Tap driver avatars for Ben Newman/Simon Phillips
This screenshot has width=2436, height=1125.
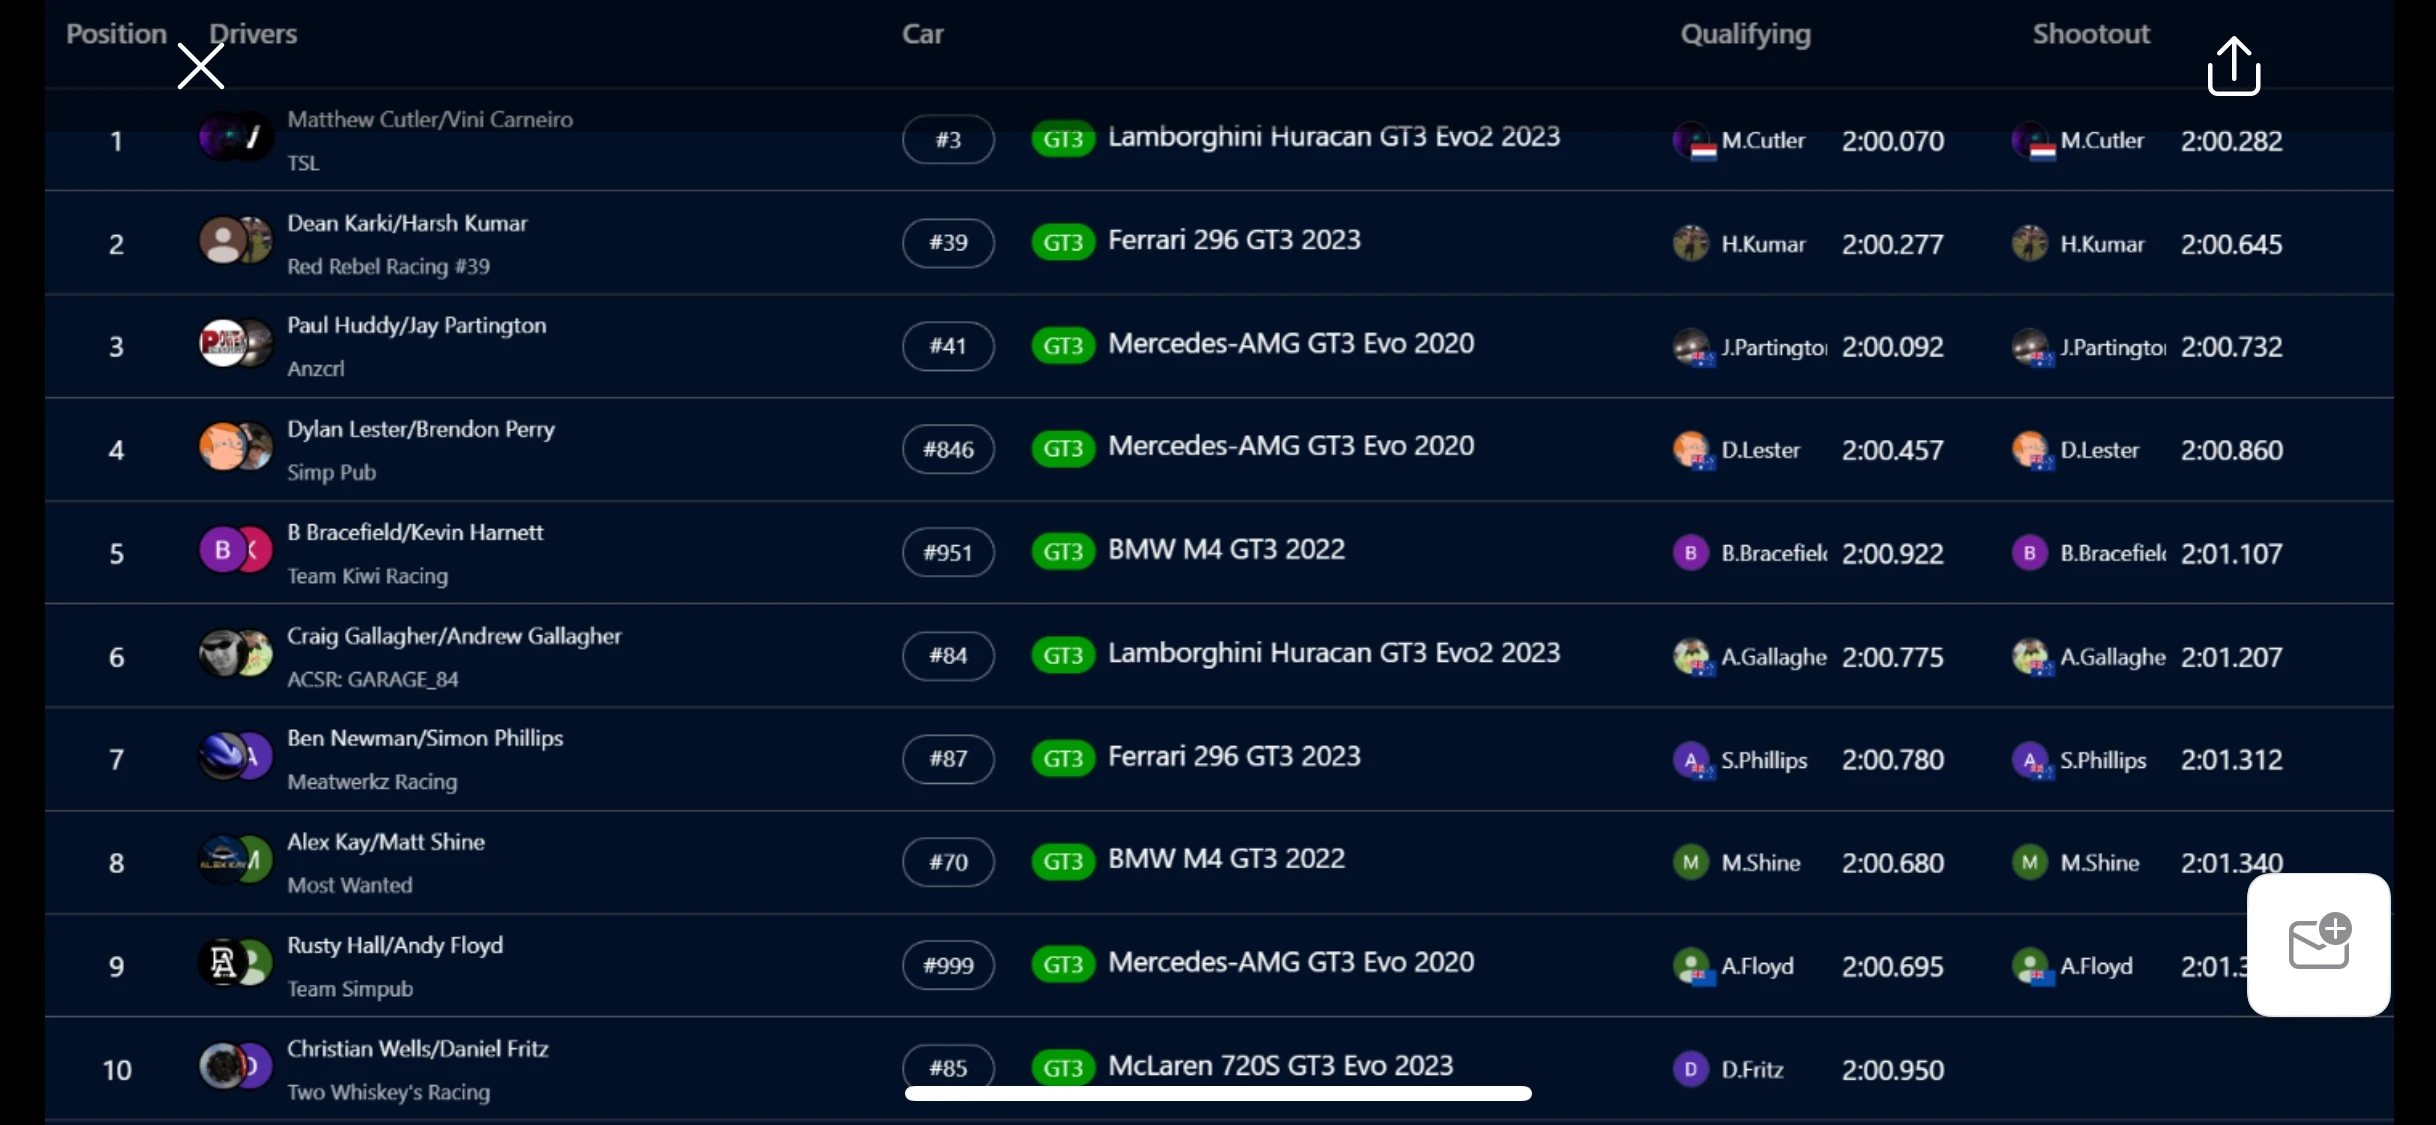(236, 757)
